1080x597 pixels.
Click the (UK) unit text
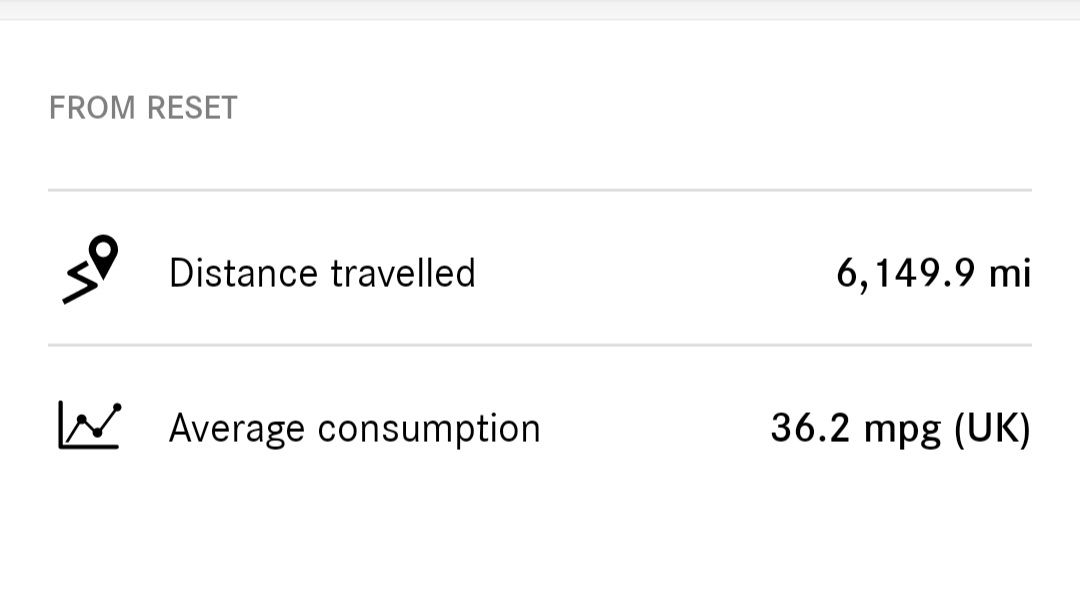(993, 428)
